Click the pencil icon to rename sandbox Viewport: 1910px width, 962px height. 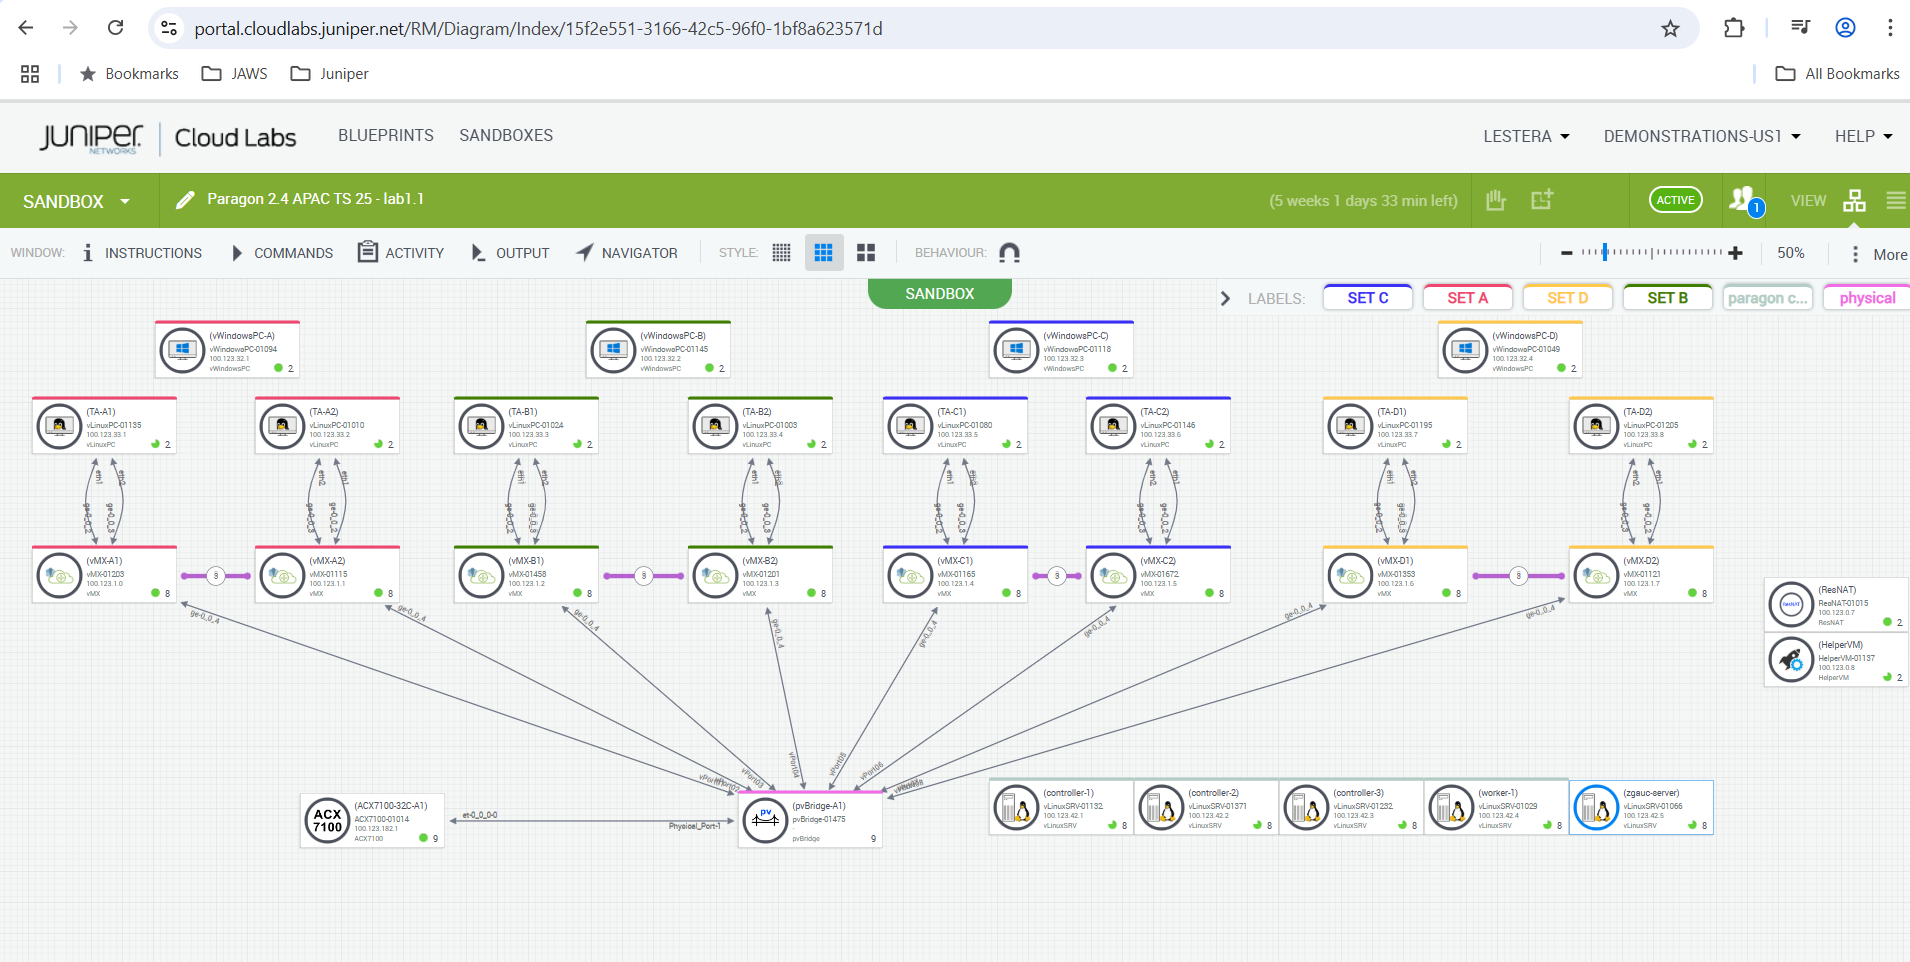[185, 200]
